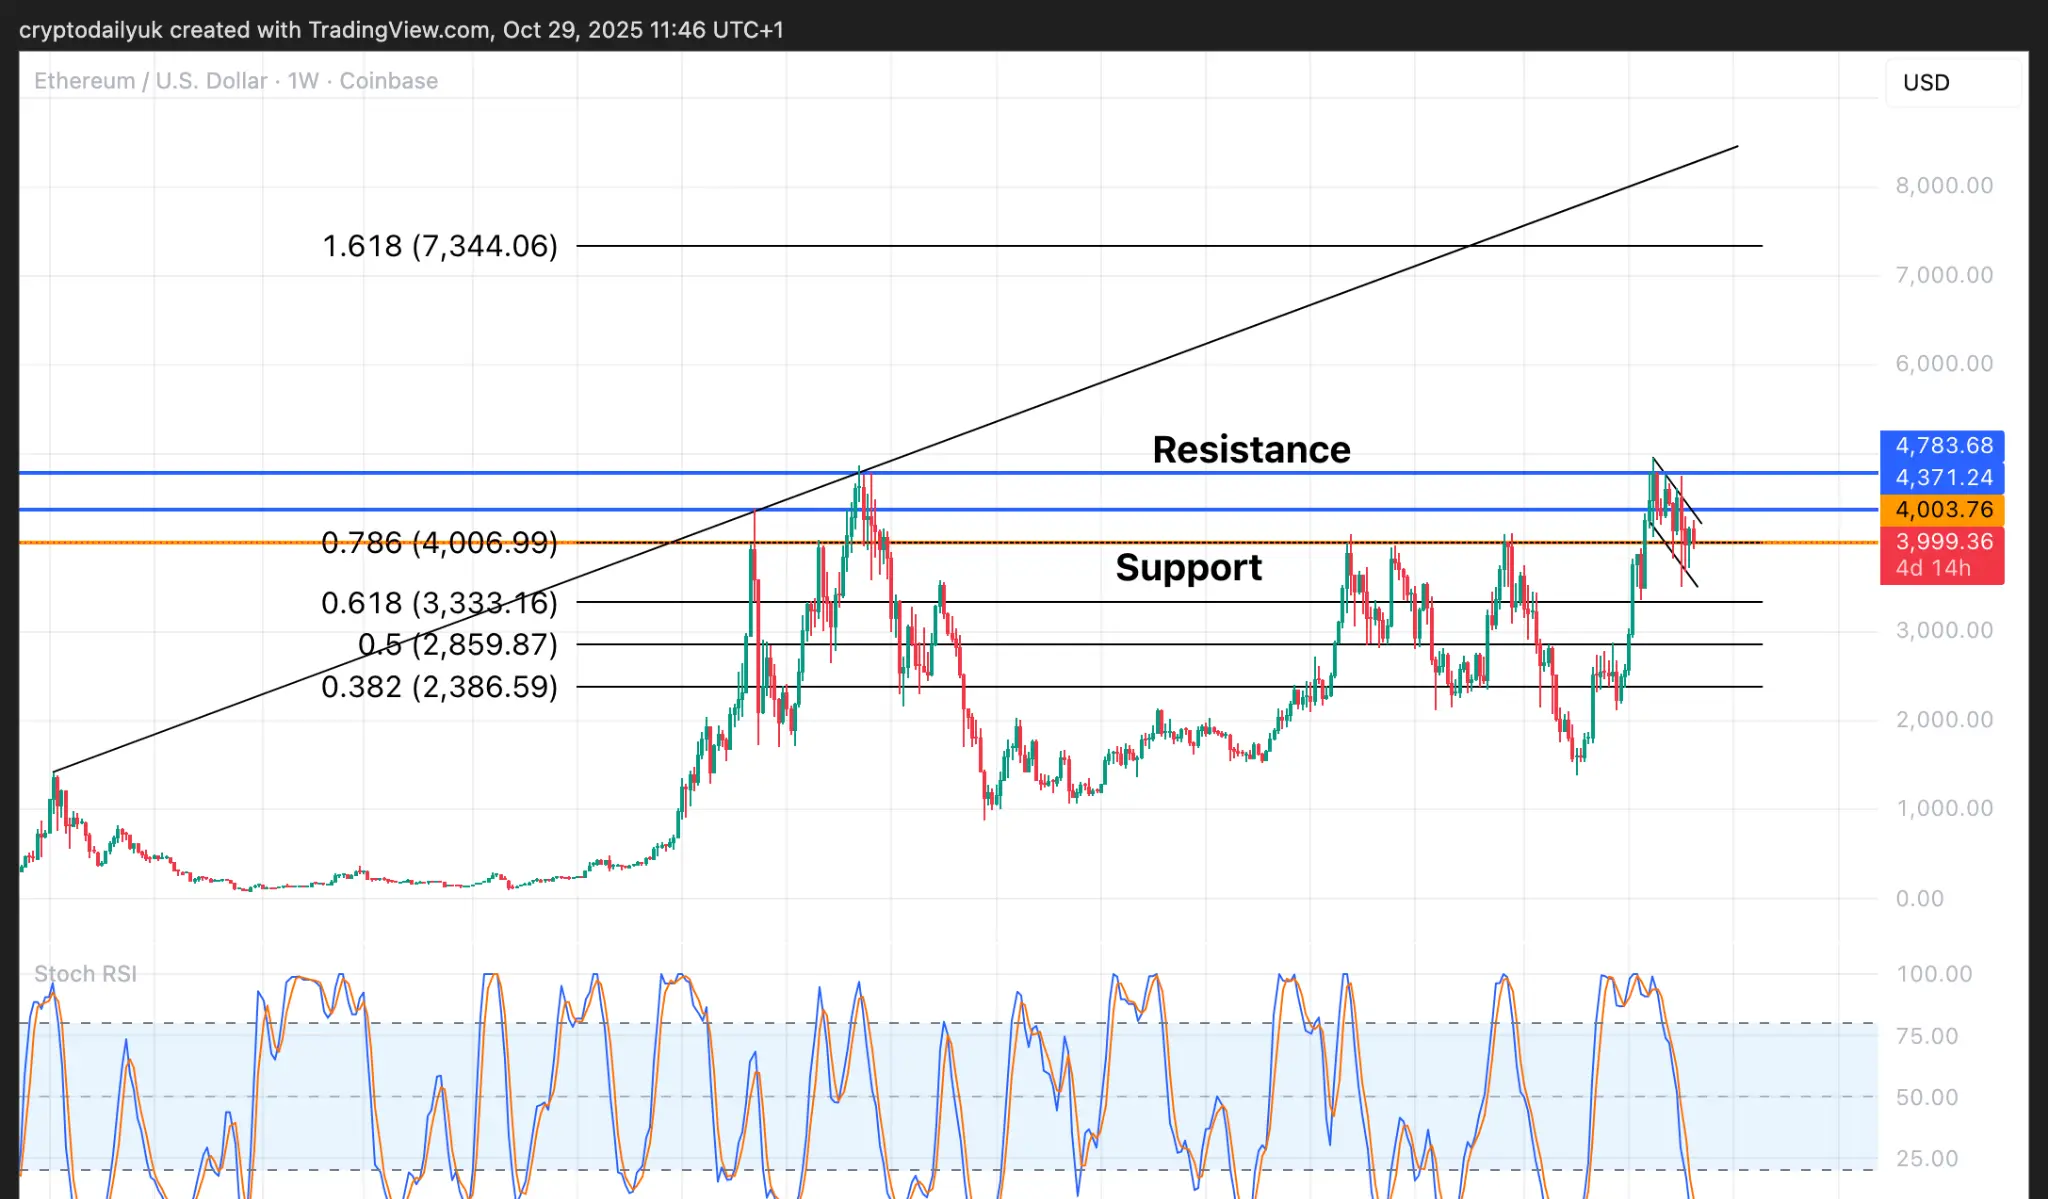2048x1199 pixels.
Task: Click the 50.00 Stoch RSI axis value
Action: coord(1926,1097)
